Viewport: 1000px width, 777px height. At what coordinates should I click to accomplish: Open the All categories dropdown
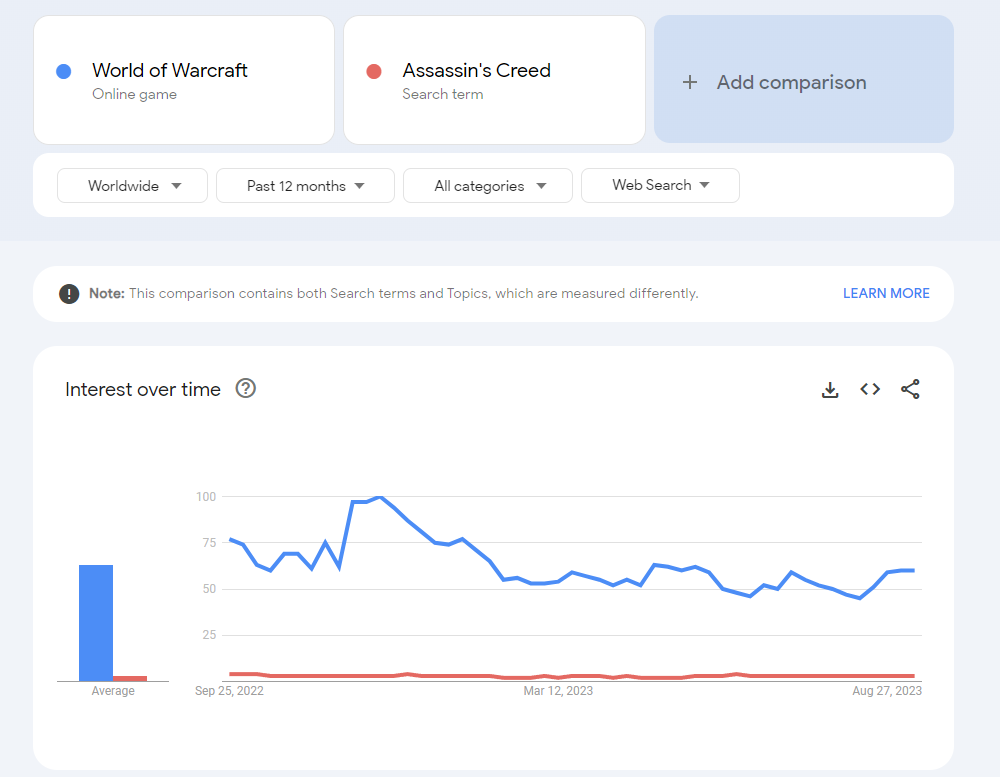(488, 186)
